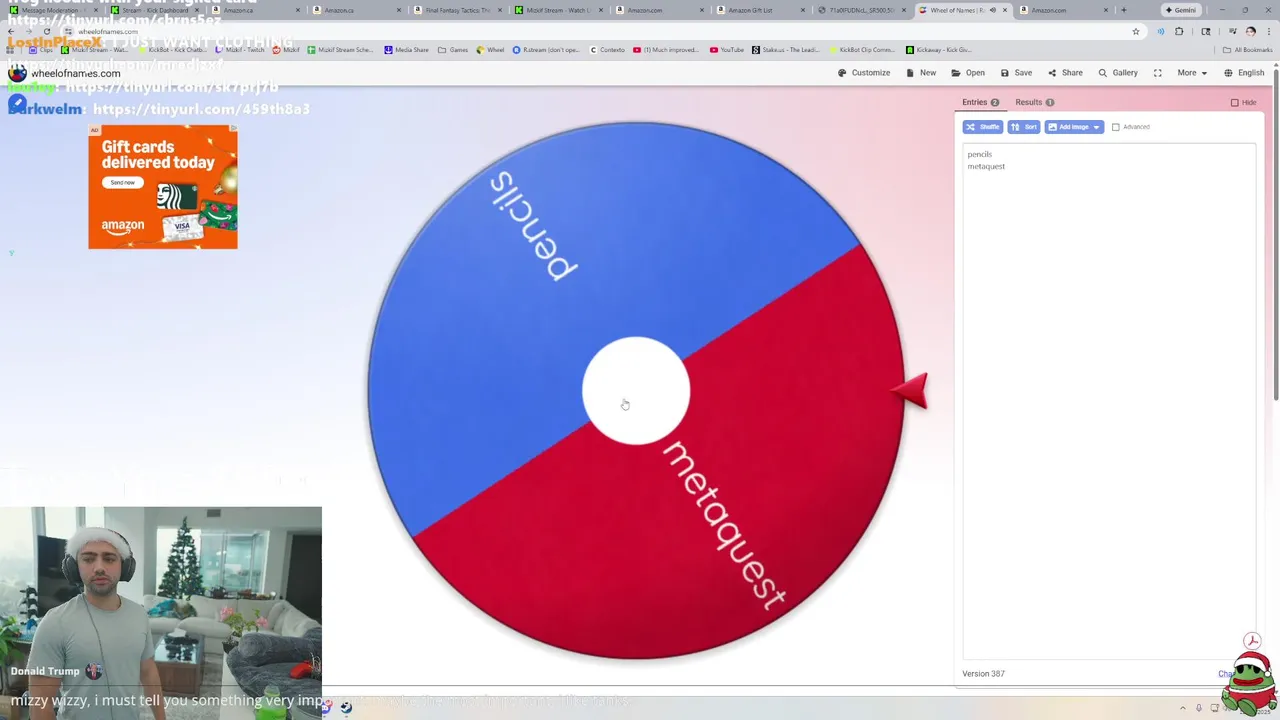The height and width of the screenshot is (720, 1280).
Task: Save the current wheel
Action: pos(1016,73)
